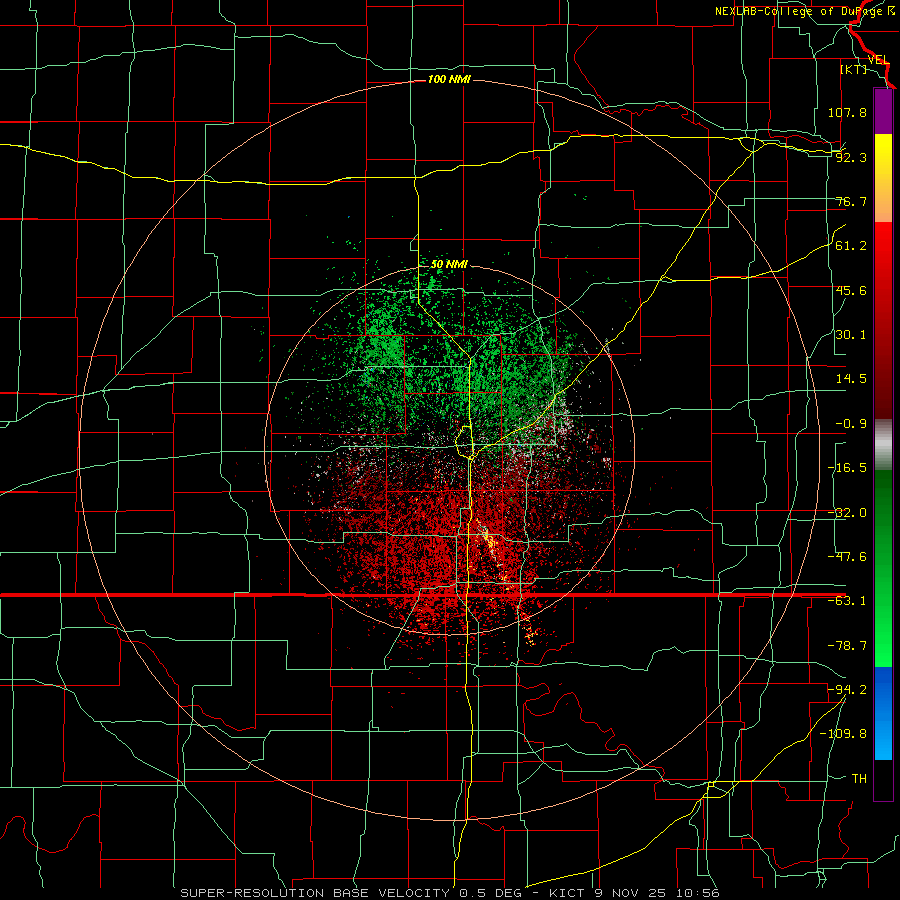Pick the blue segment of the color bar
The width and height of the screenshot is (900, 900).
click(x=883, y=713)
